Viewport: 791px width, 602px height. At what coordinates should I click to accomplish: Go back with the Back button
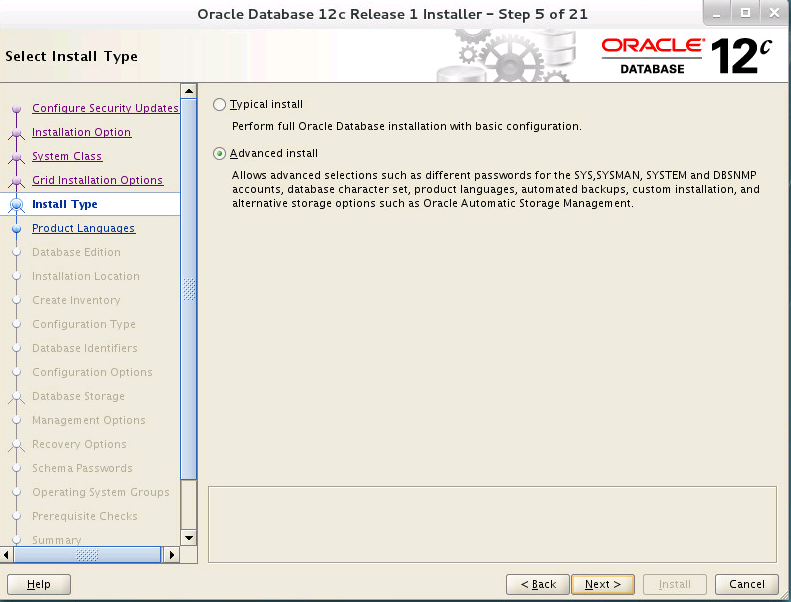click(x=538, y=584)
